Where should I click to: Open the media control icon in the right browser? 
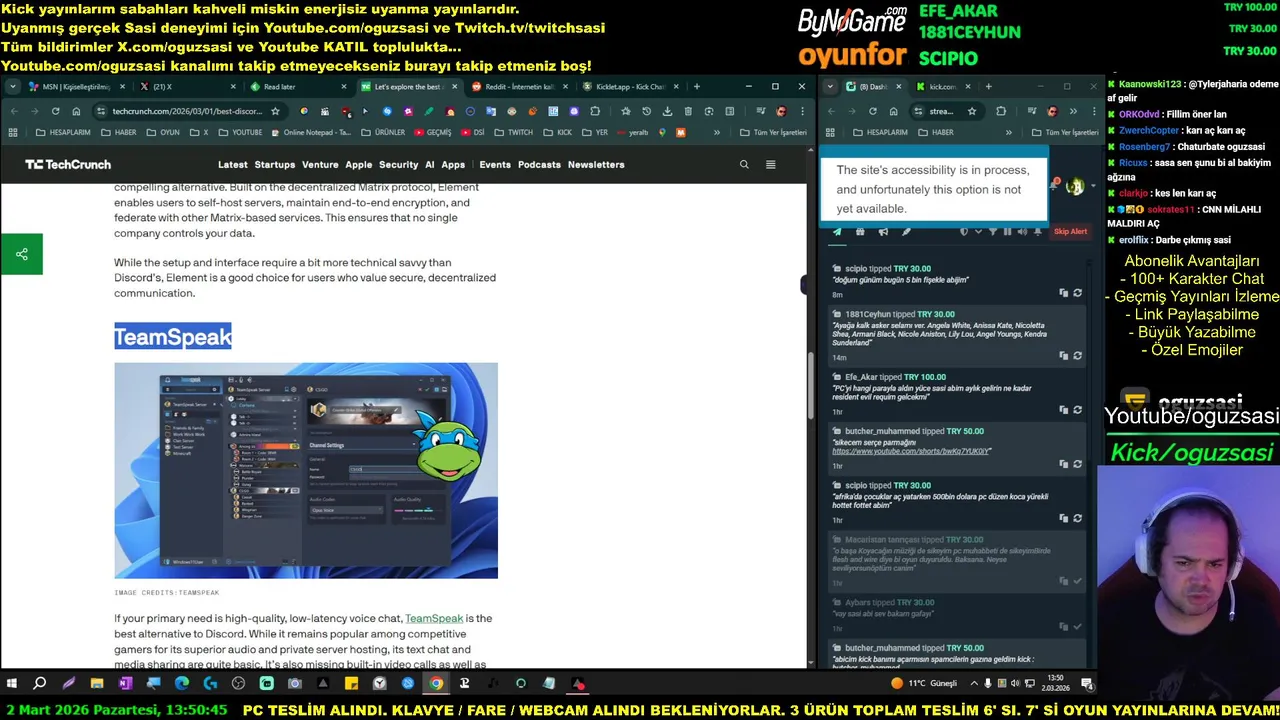click(x=1032, y=111)
